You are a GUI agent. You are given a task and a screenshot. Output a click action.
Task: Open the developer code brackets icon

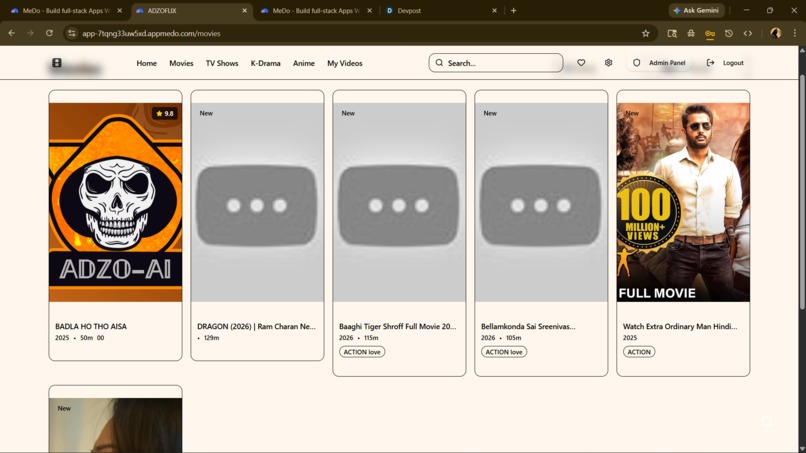click(x=748, y=33)
